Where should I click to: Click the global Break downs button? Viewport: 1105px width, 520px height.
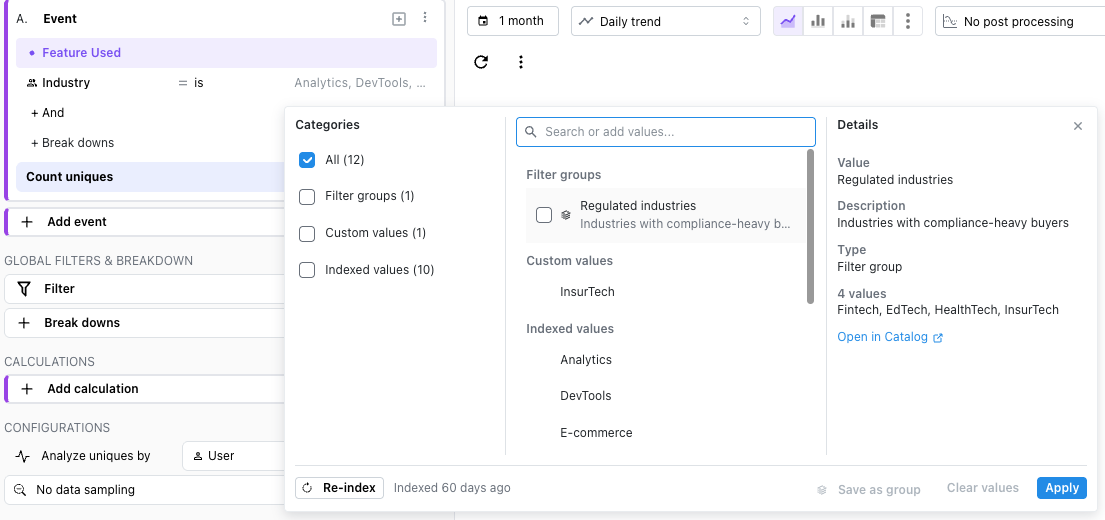(x=144, y=323)
